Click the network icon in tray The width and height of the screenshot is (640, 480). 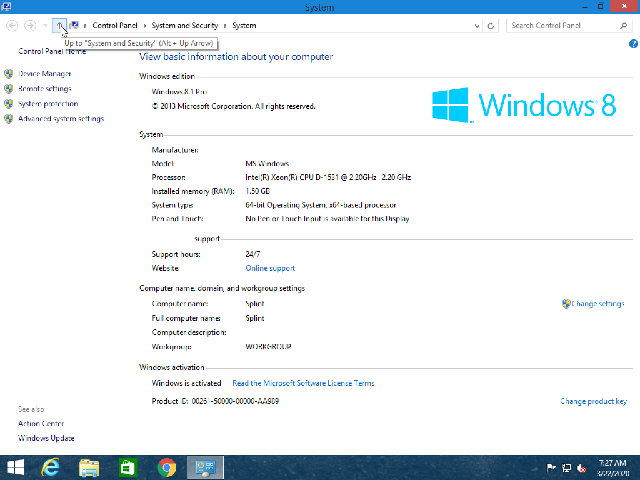coord(567,468)
